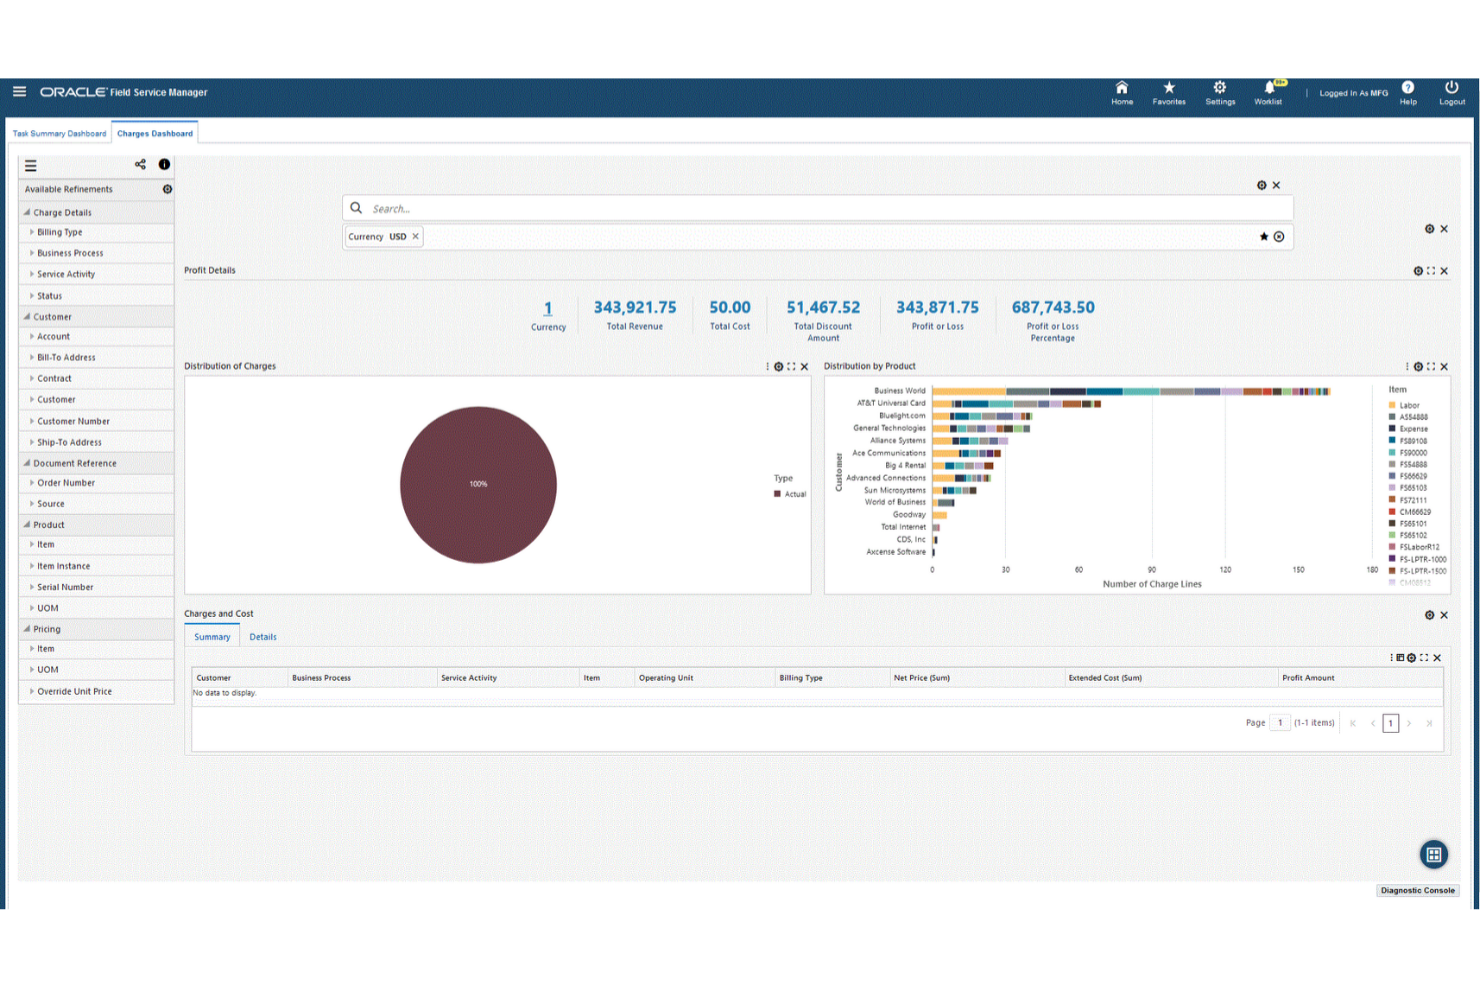Click the Actual color swatch in the pie legend
Viewport: 1480px width, 987px height.
(777, 493)
